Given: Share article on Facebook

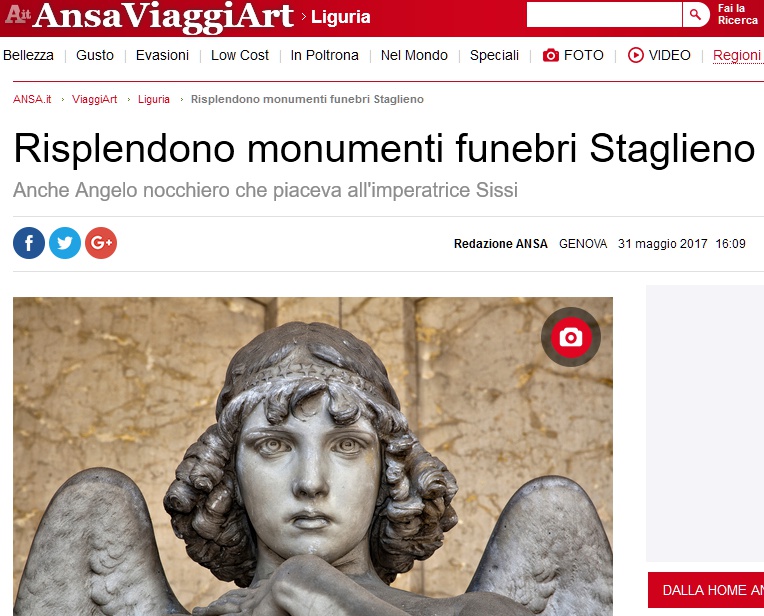Looking at the screenshot, I should click(x=29, y=243).
